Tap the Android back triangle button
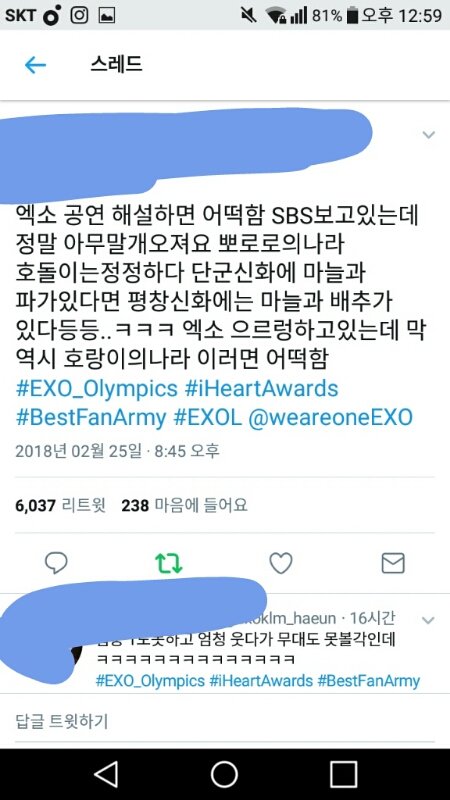 (x=106, y=774)
